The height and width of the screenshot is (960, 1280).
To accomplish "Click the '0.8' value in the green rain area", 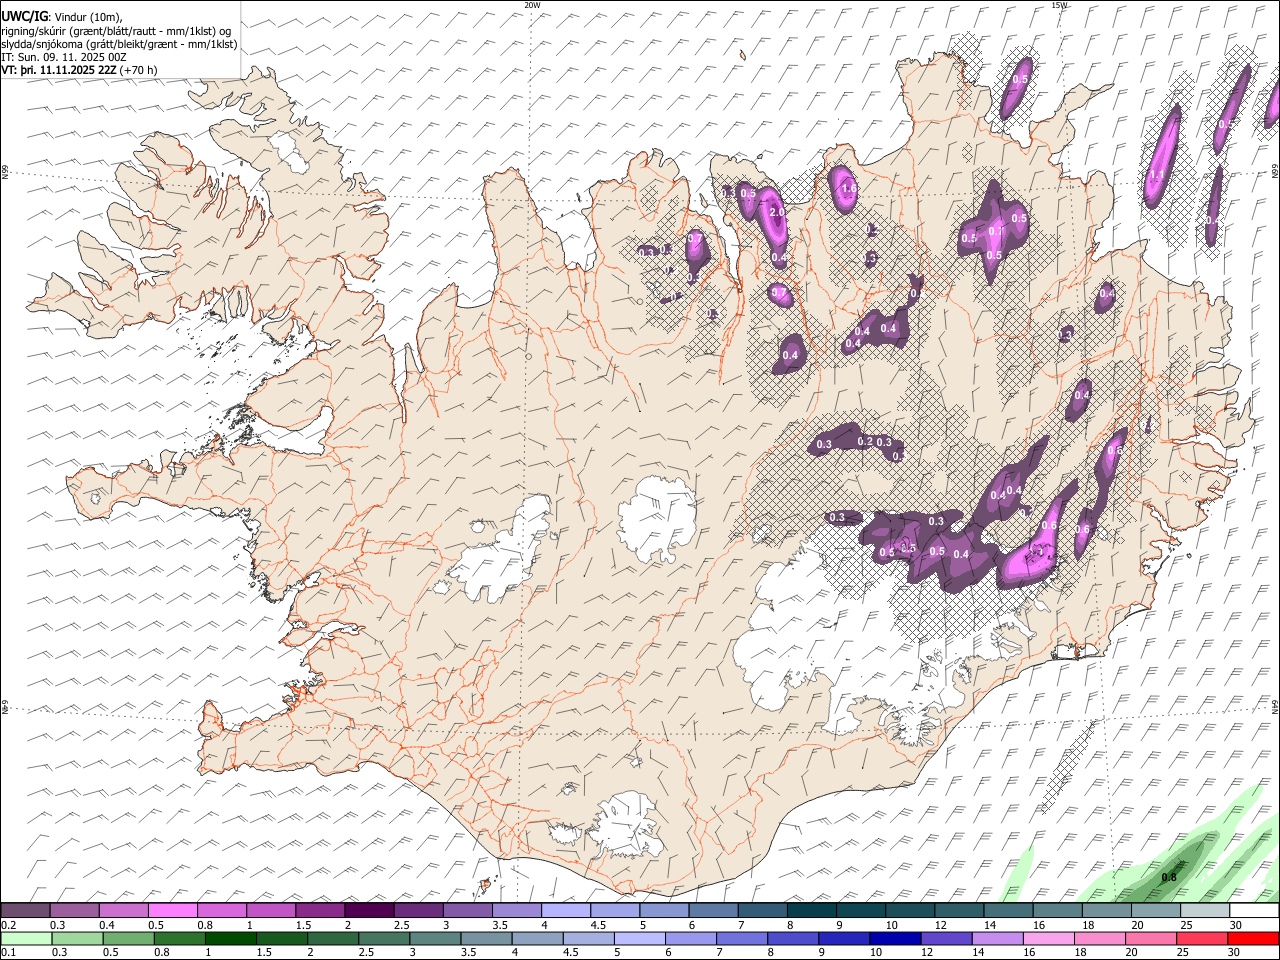I will (1168, 878).
